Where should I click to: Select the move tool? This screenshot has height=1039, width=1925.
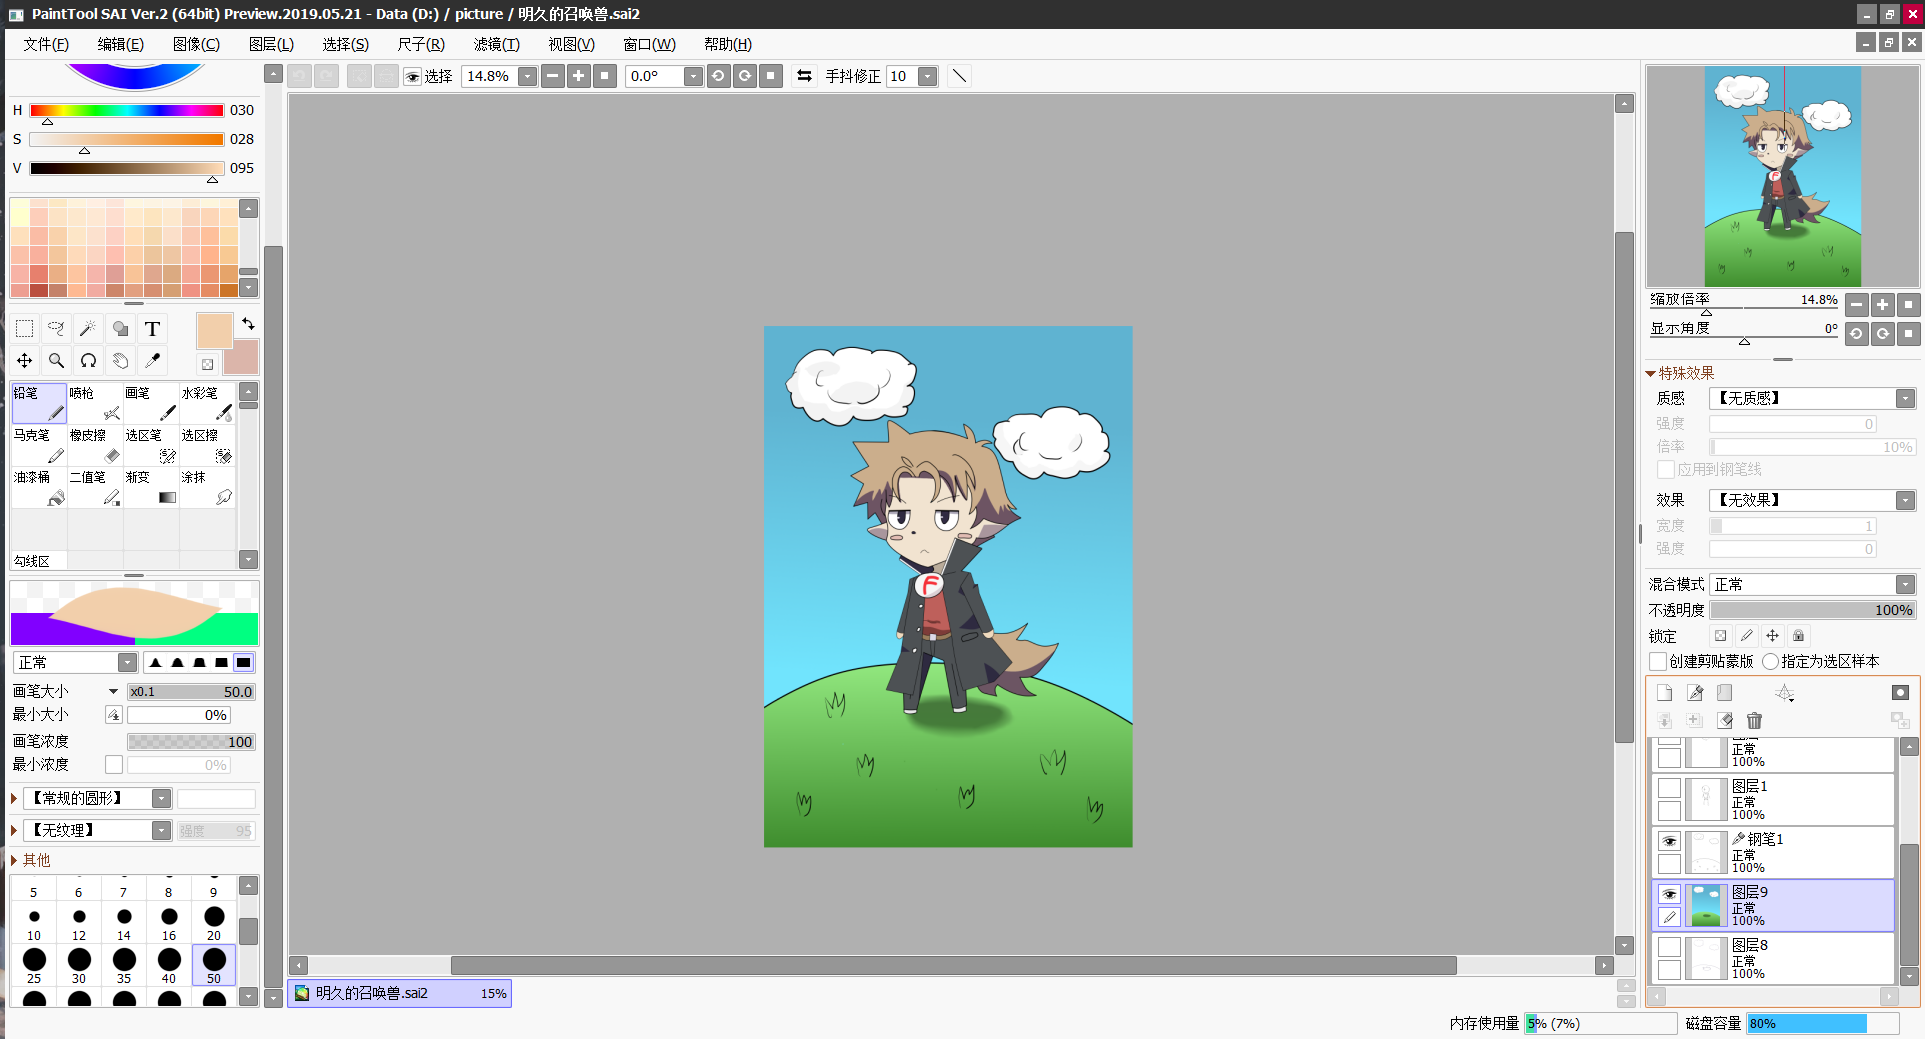pos(25,361)
